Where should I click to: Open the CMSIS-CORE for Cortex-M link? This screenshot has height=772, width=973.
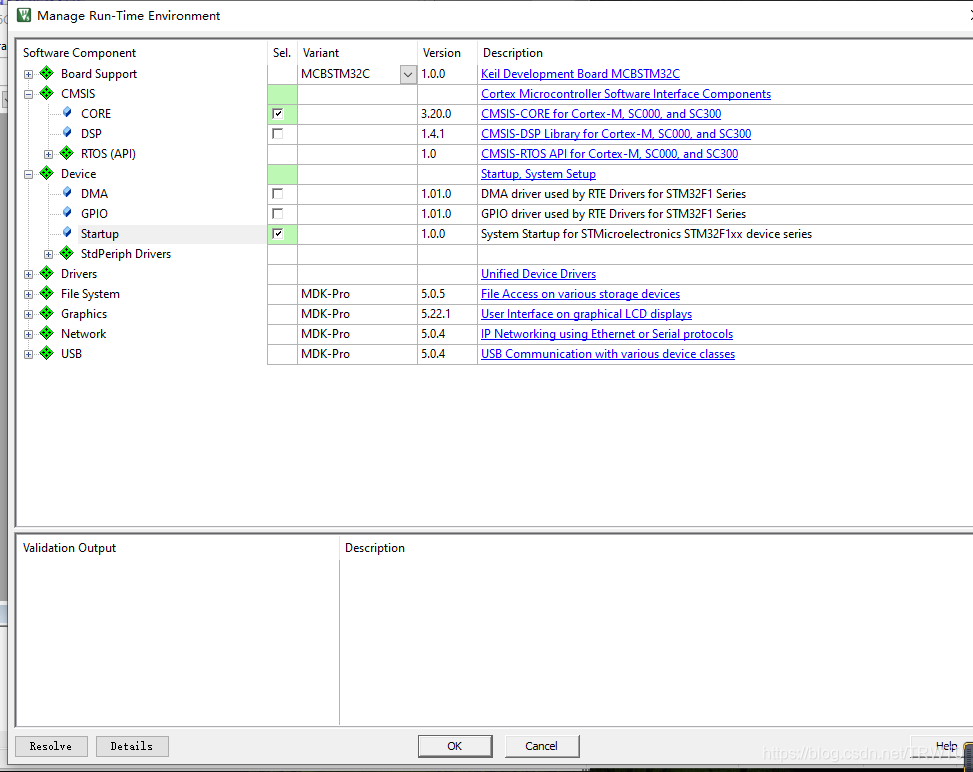coord(601,114)
